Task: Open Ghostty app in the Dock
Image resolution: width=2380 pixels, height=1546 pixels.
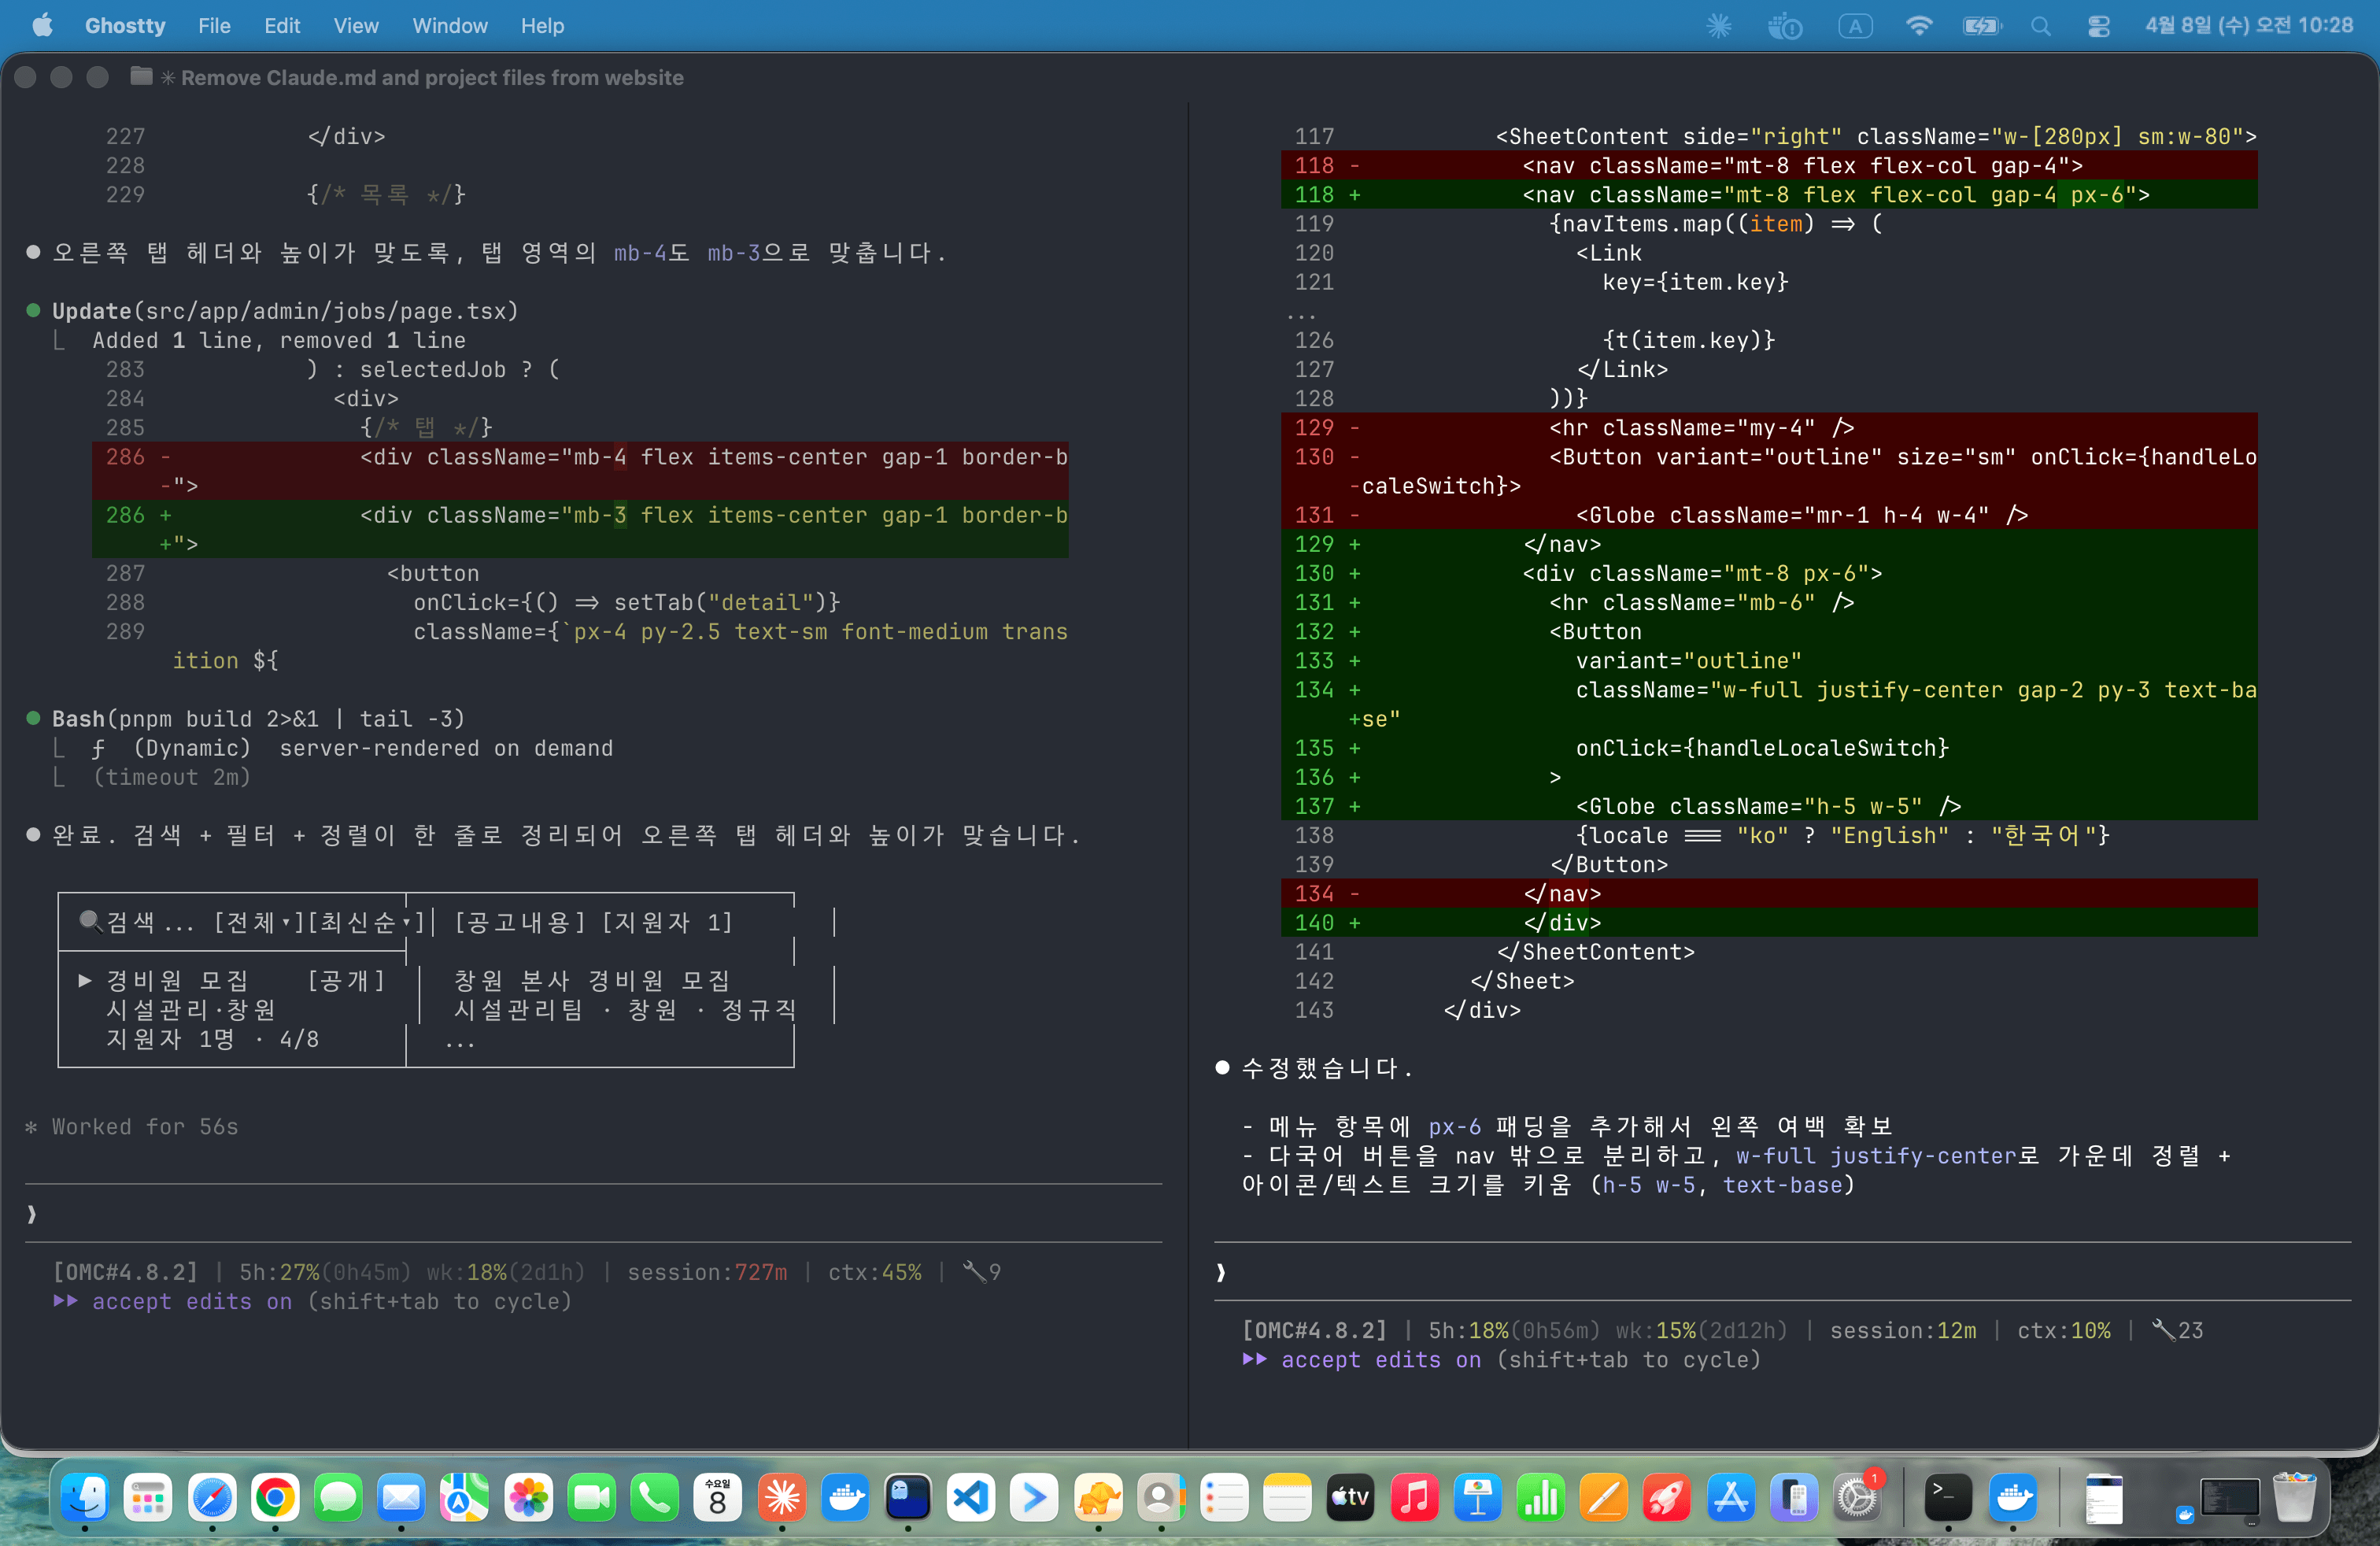Action: click(908, 1498)
